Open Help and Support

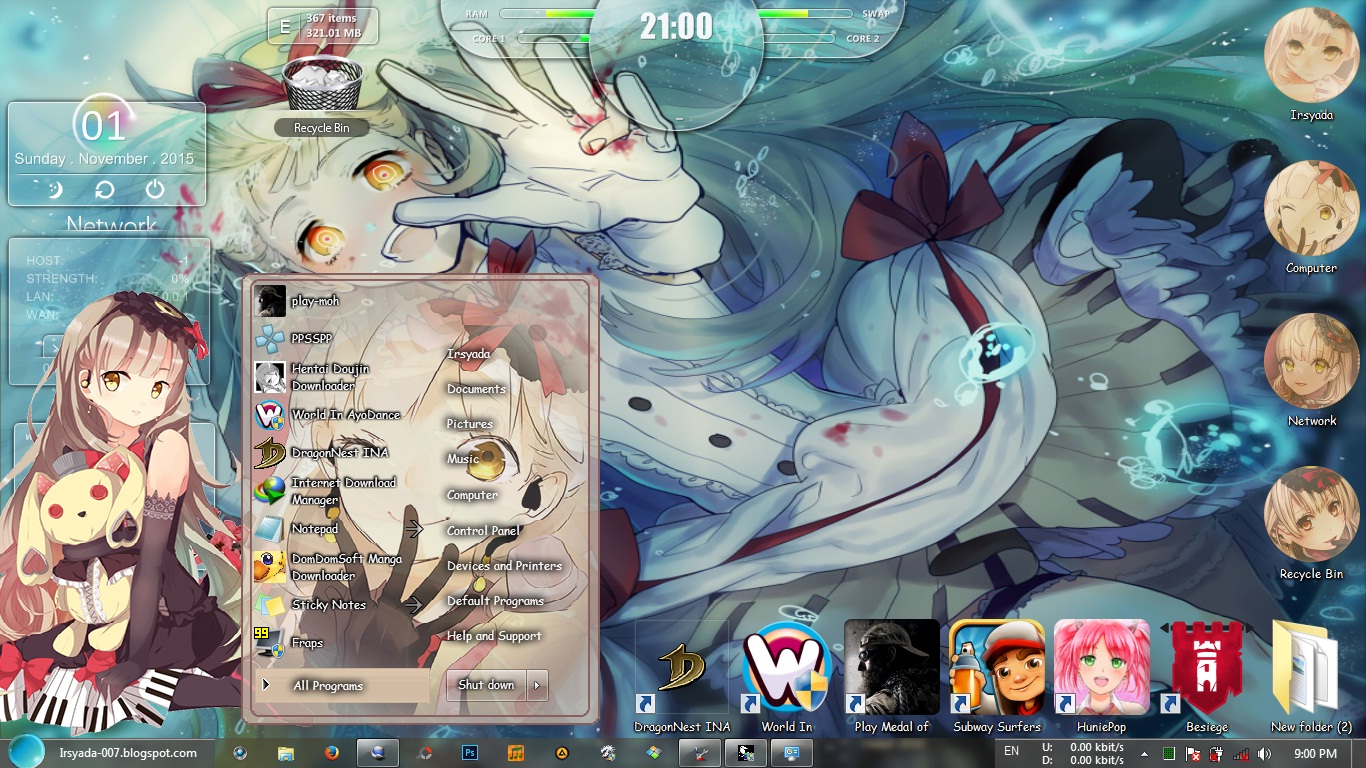(x=494, y=636)
